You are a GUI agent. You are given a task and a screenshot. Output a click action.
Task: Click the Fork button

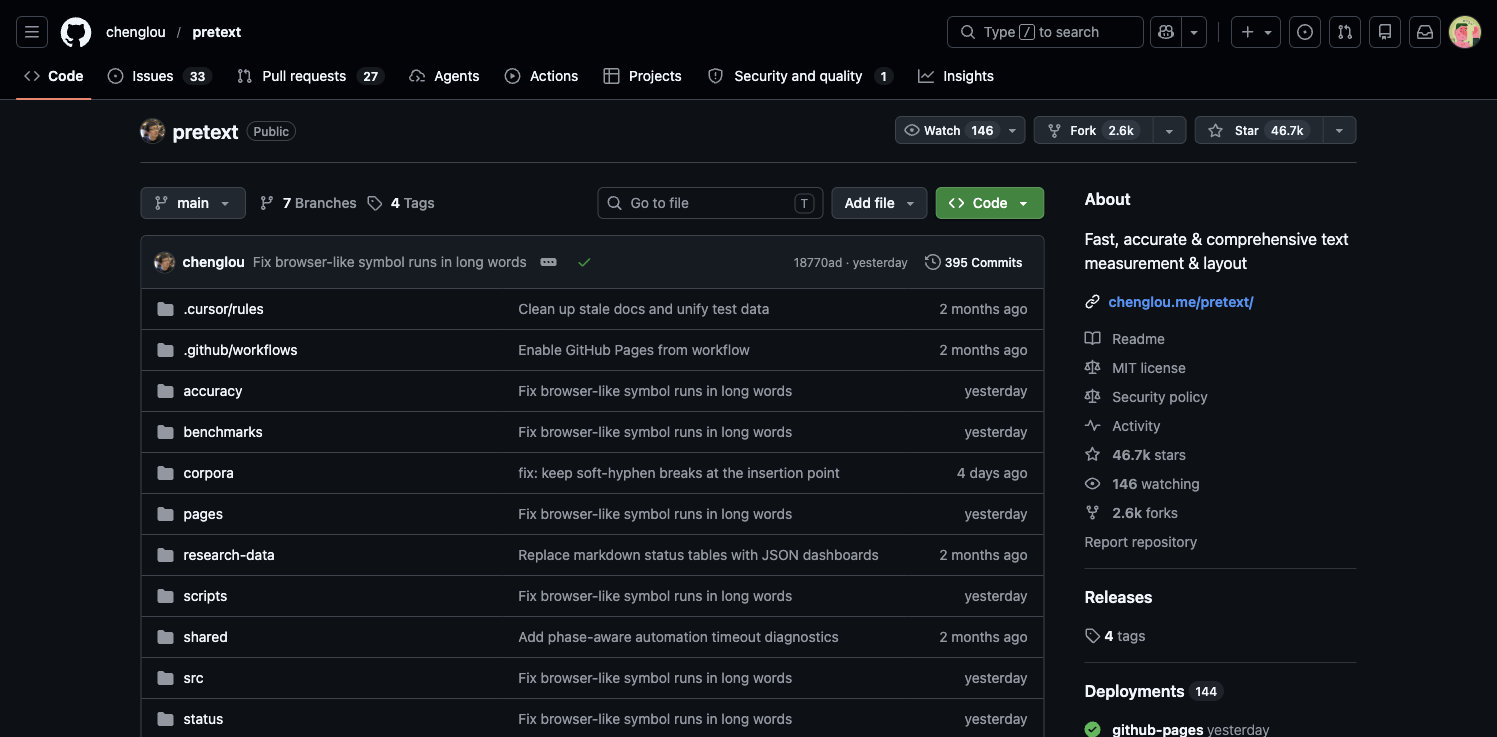point(1093,130)
